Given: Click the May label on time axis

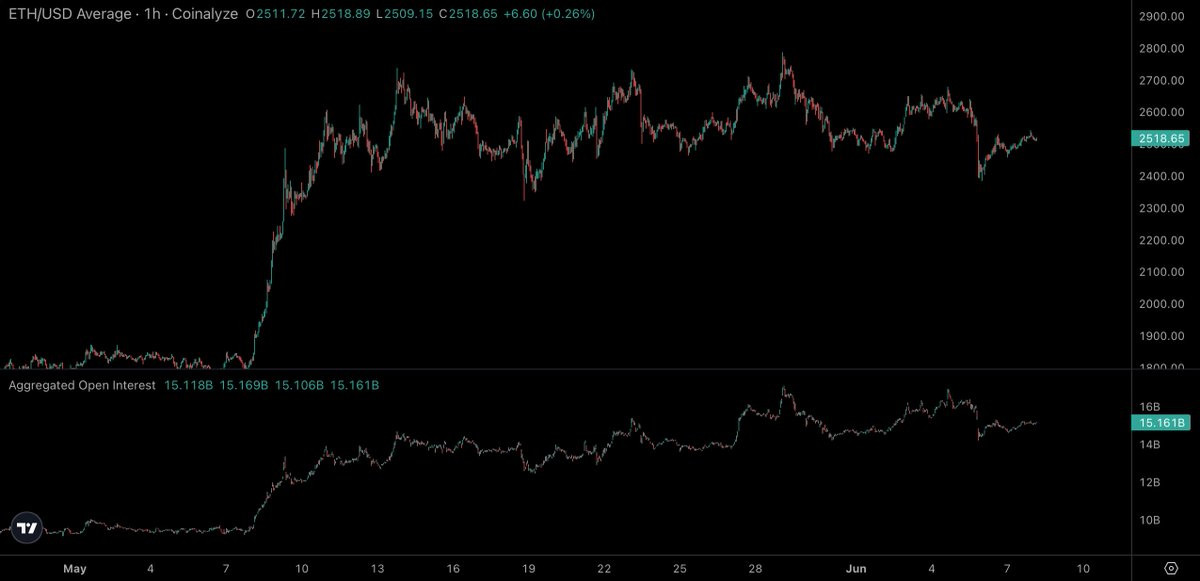Looking at the screenshot, I should [x=75, y=568].
